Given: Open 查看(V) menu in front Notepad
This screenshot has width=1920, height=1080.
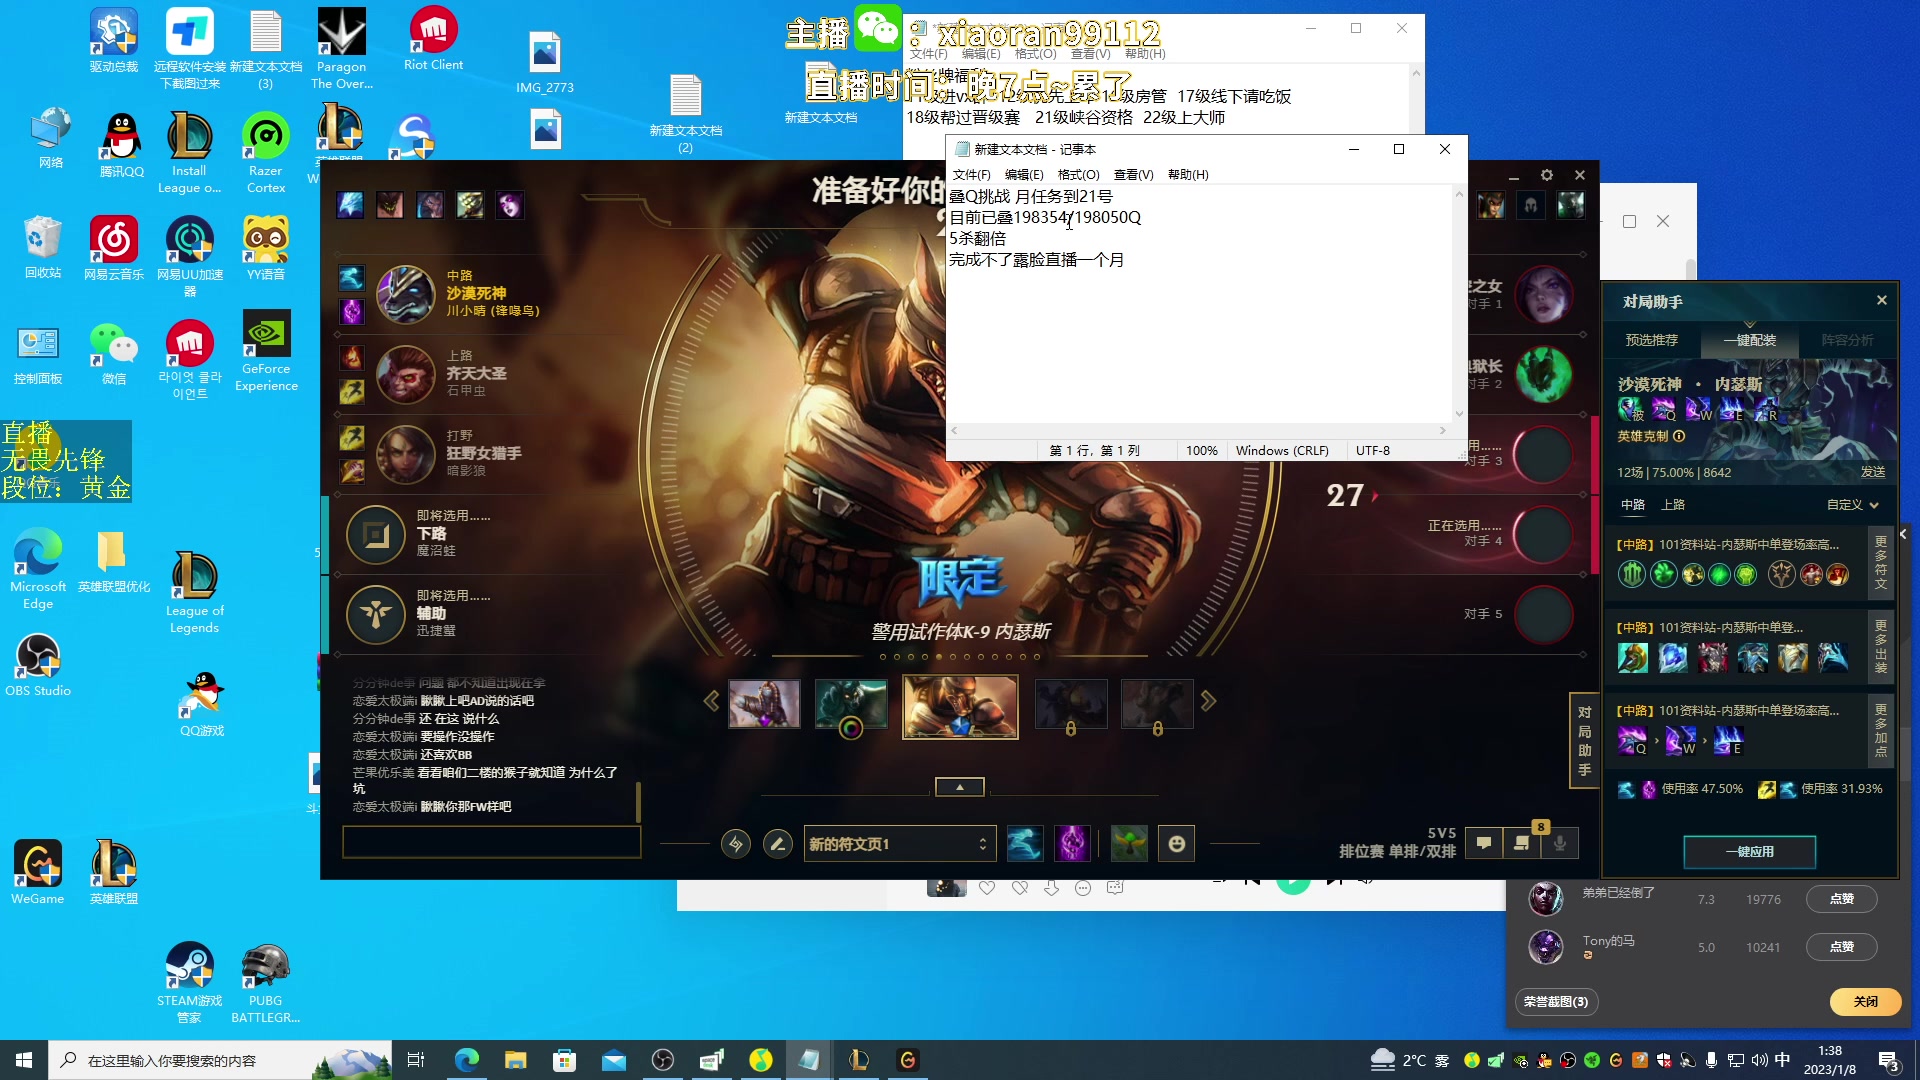Looking at the screenshot, I should (1134, 174).
